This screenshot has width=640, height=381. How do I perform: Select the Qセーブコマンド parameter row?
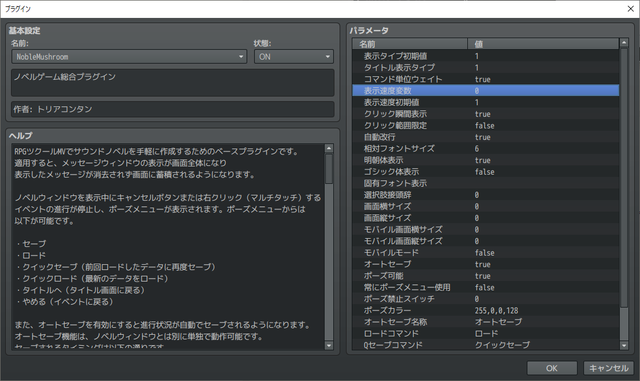486,345
